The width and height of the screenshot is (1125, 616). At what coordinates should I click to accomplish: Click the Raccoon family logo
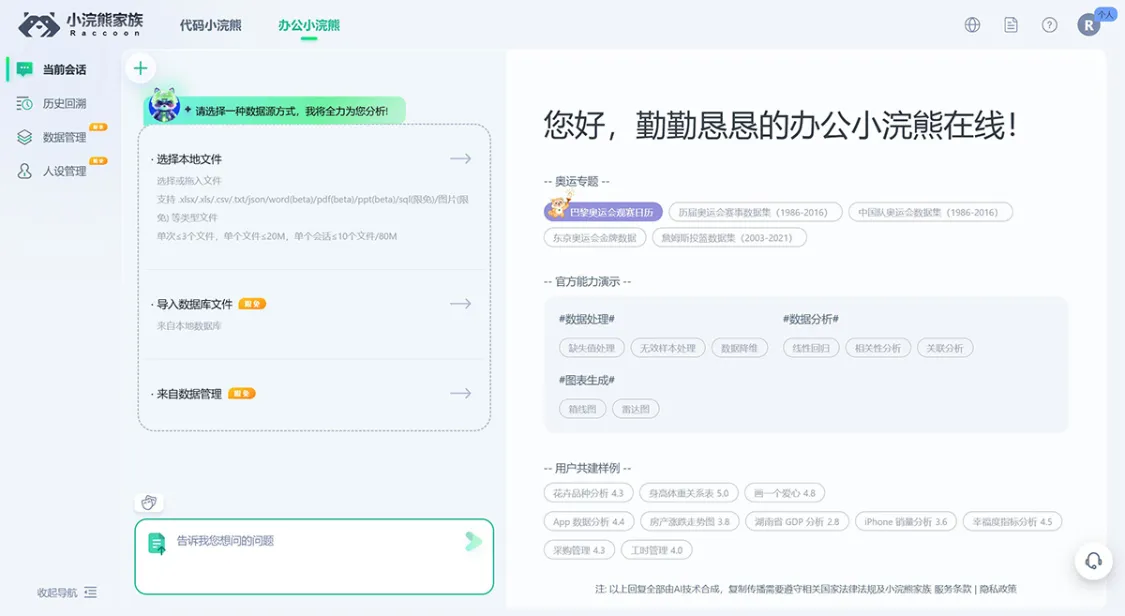(80, 24)
